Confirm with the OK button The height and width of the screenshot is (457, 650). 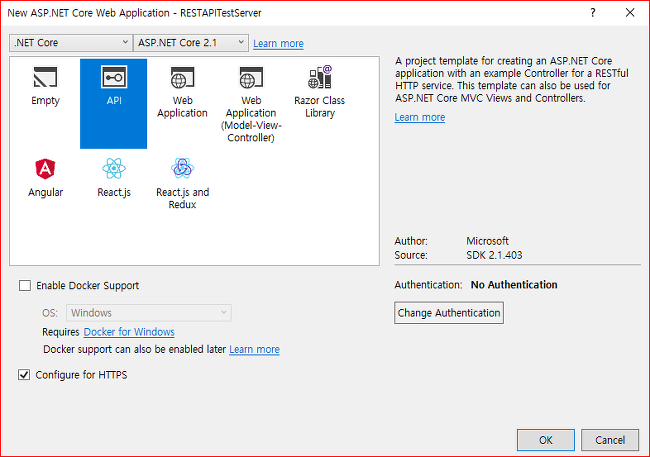(x=546, y=440)
